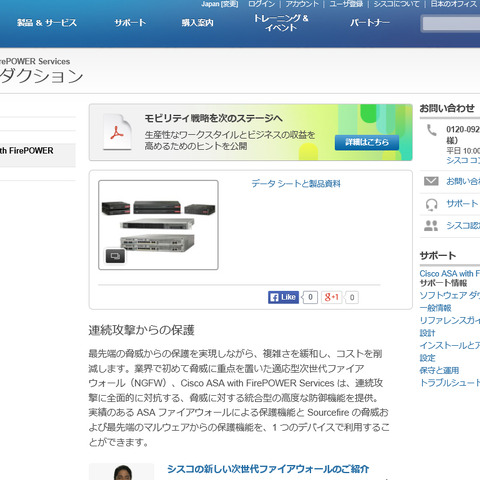Click in the header search field

(451, 23)
